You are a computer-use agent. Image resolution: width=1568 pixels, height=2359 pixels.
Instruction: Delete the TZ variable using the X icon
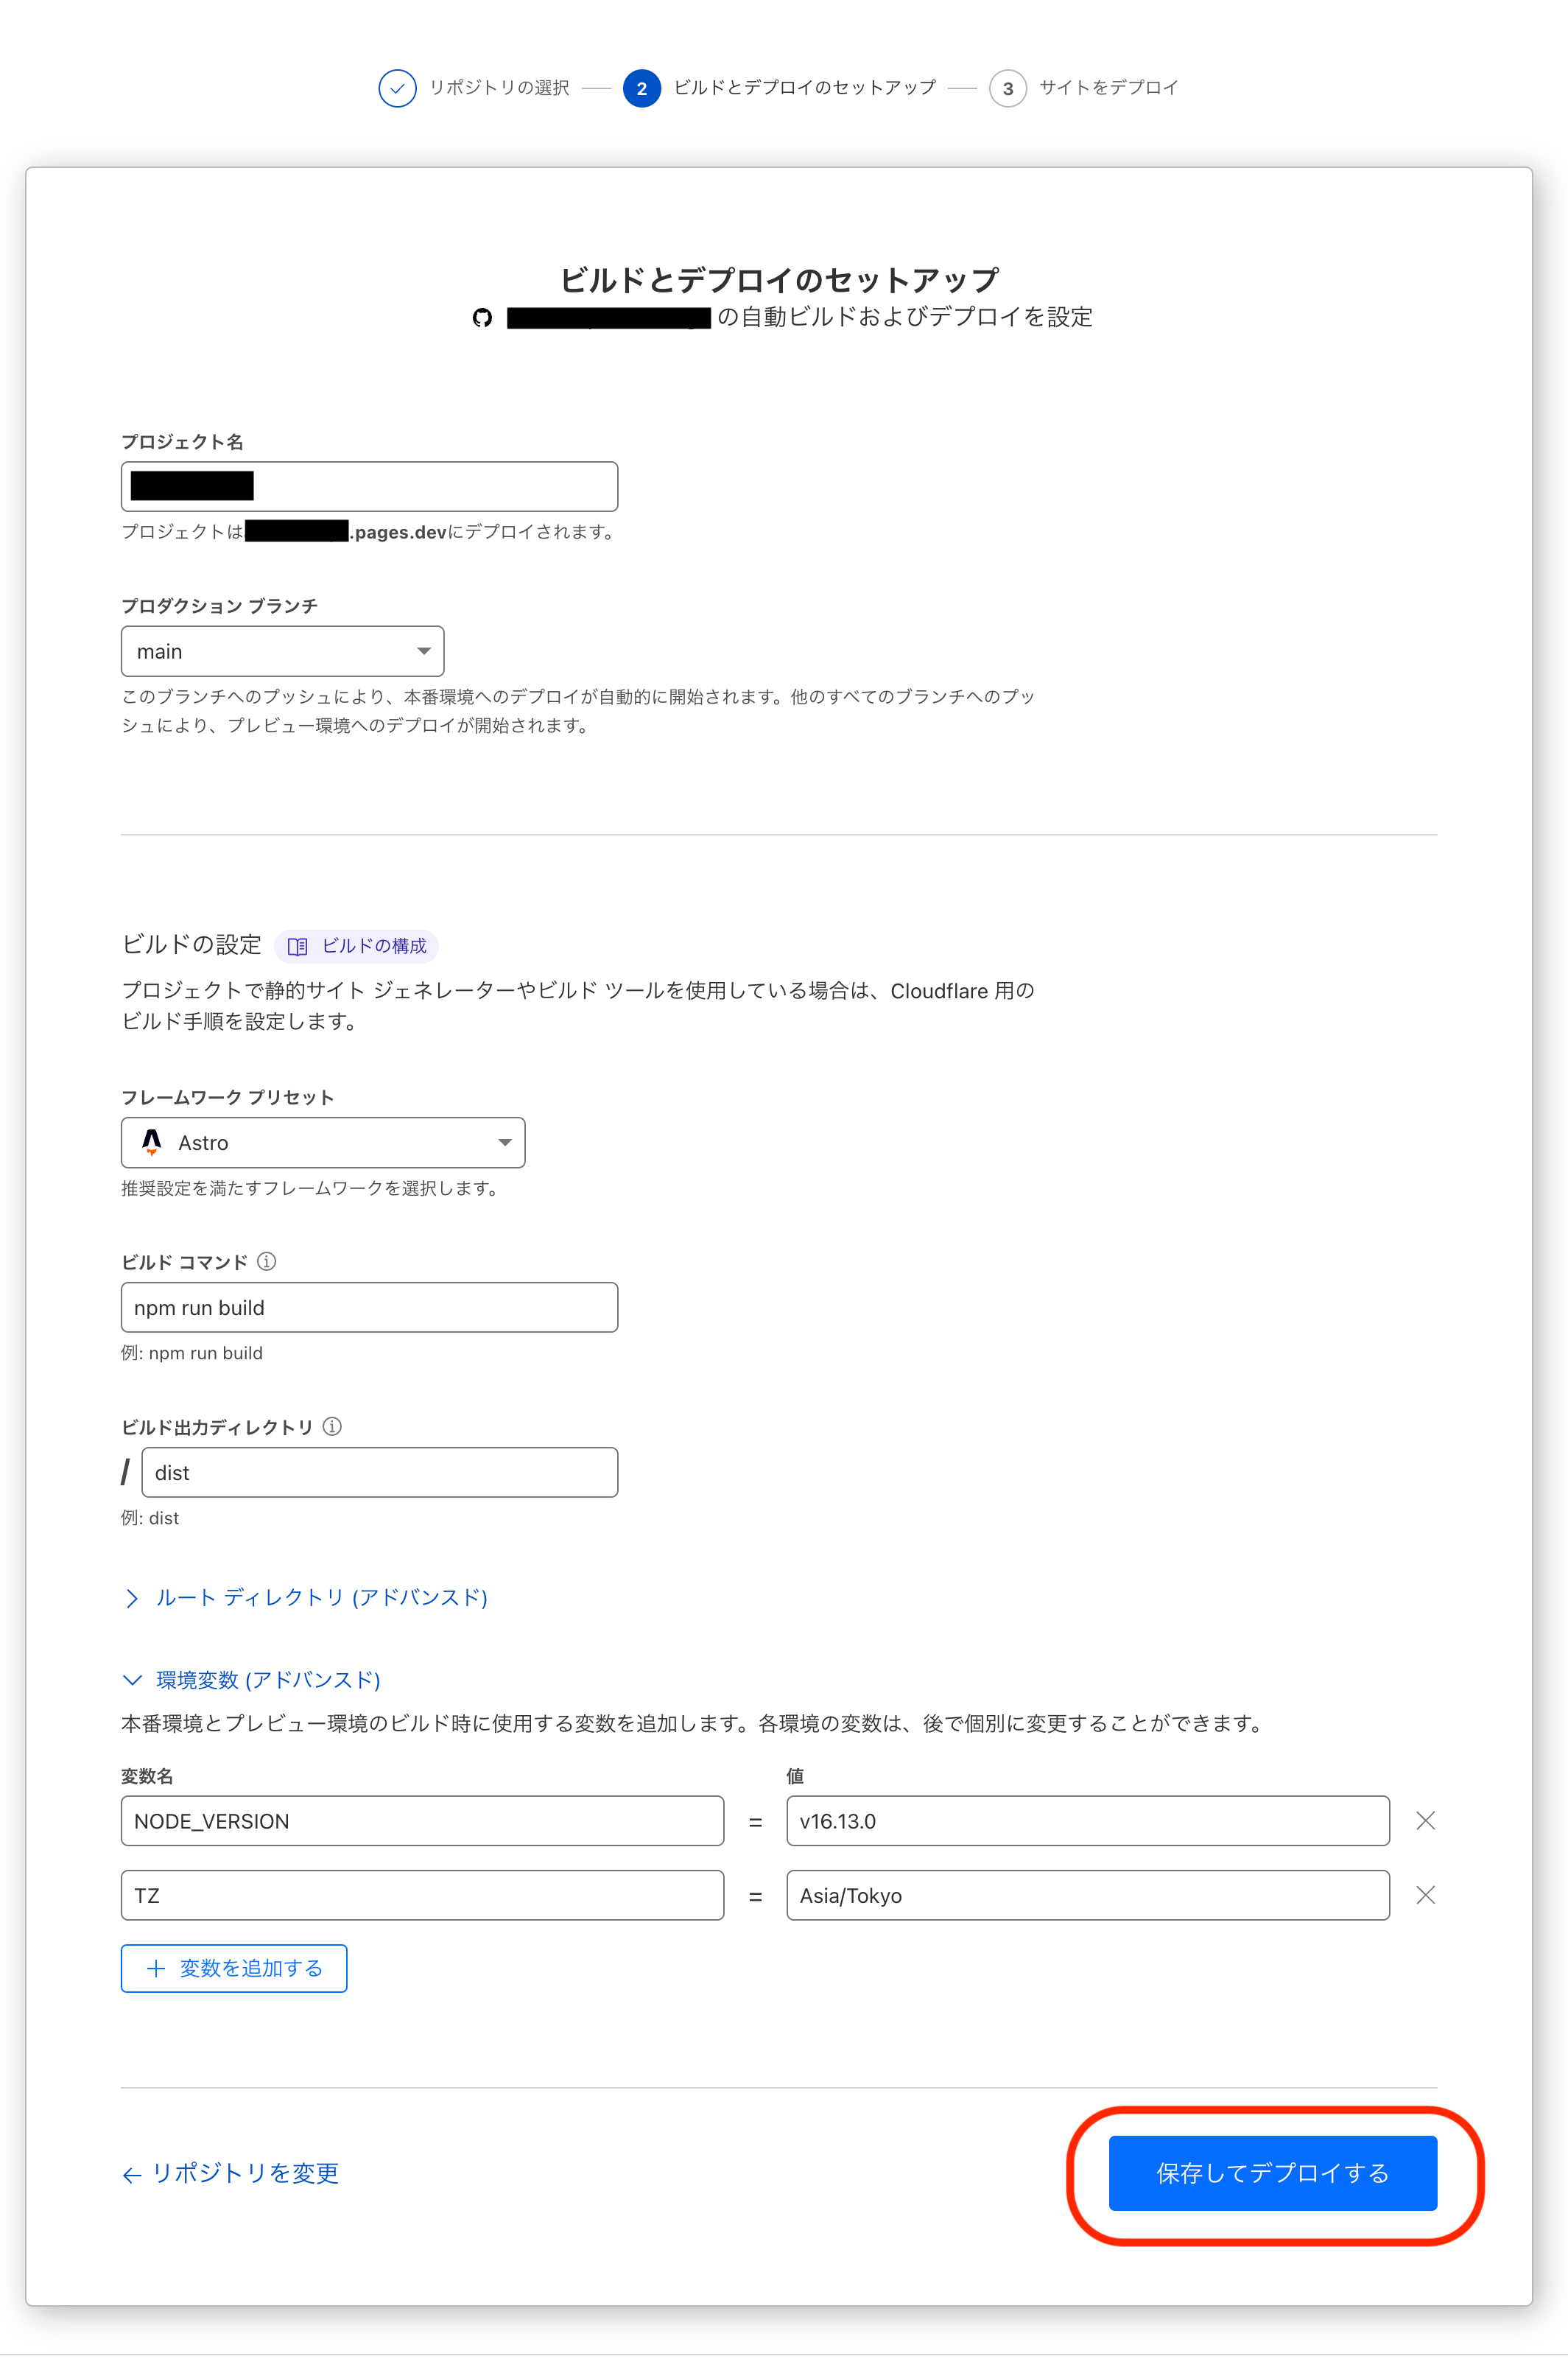(x=1425, y=1894)
